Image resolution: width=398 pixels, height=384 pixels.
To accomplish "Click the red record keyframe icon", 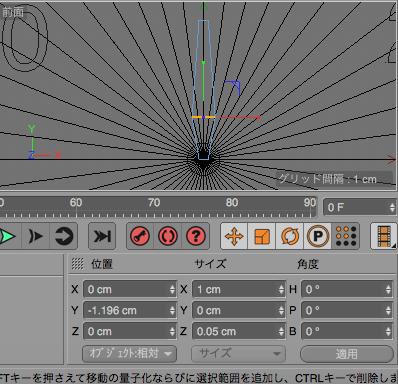I will click(x=140, y=236).
